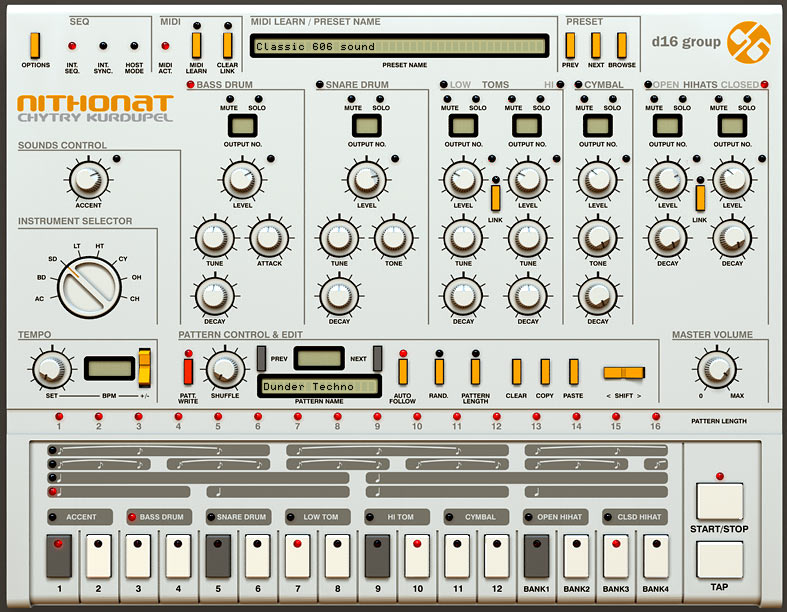Screen dimensions: 787x612
Task: Click the Bass Drum Attack knob
Action: pos(270,238)
